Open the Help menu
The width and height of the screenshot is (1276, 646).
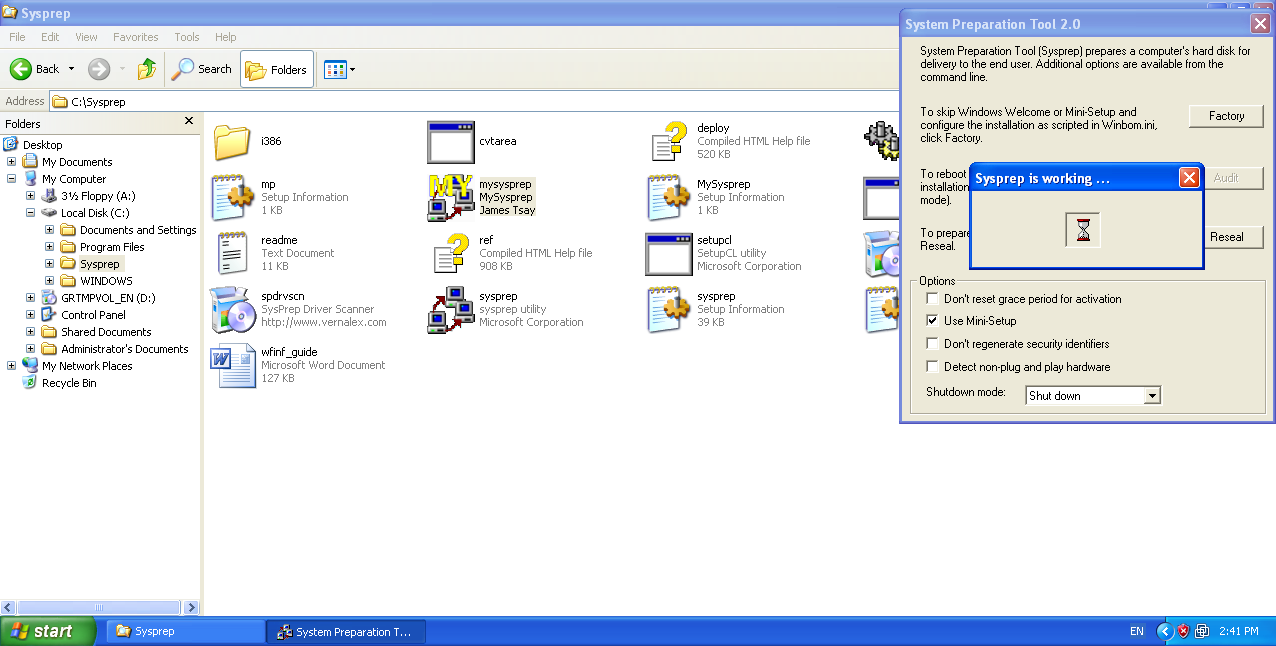(x=226, y=37)
